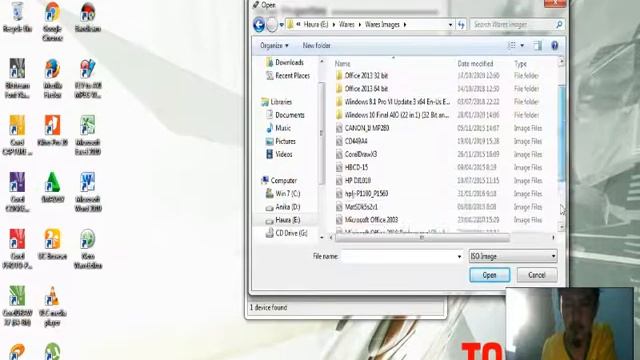Select the CANON_IJ MP280 image file

(367, 128)
